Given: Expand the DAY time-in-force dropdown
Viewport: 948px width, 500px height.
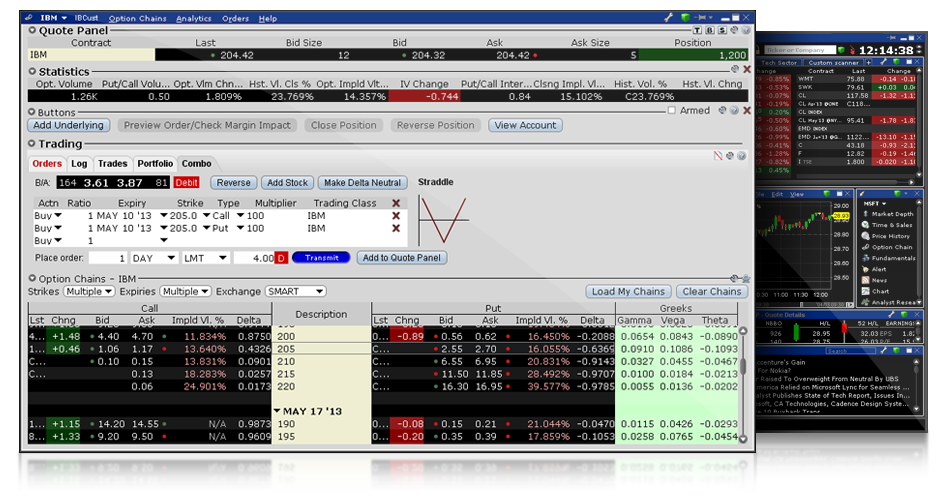Looking at the screenshot, I should 155,258.
